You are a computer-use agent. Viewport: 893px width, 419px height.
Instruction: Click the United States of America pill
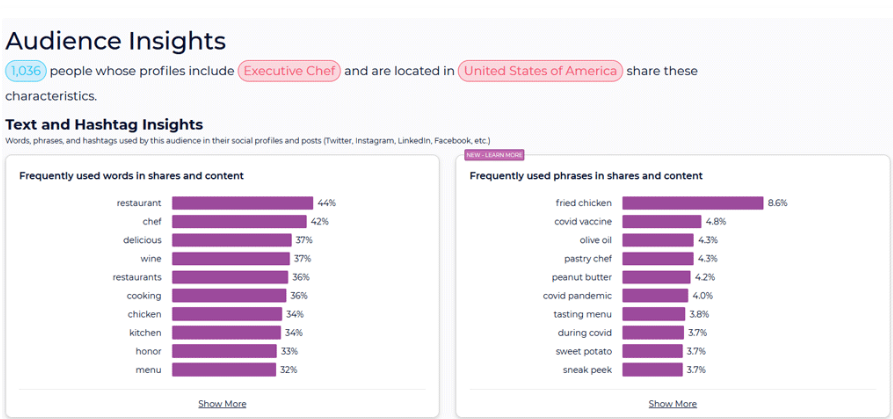click(x=540, y=71)
